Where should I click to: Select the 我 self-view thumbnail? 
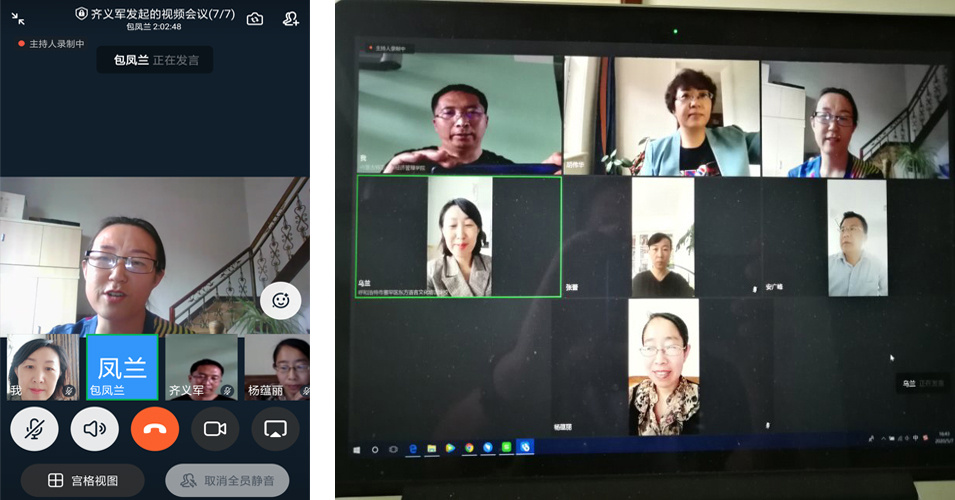point(42,367)
